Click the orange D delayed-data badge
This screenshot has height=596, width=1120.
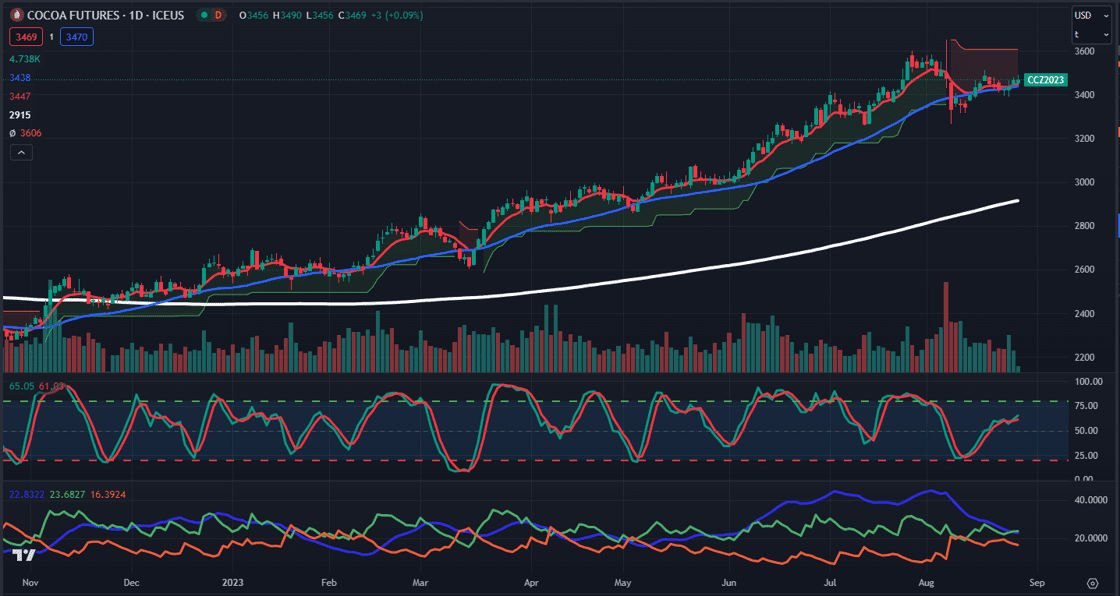pos(221,14)
